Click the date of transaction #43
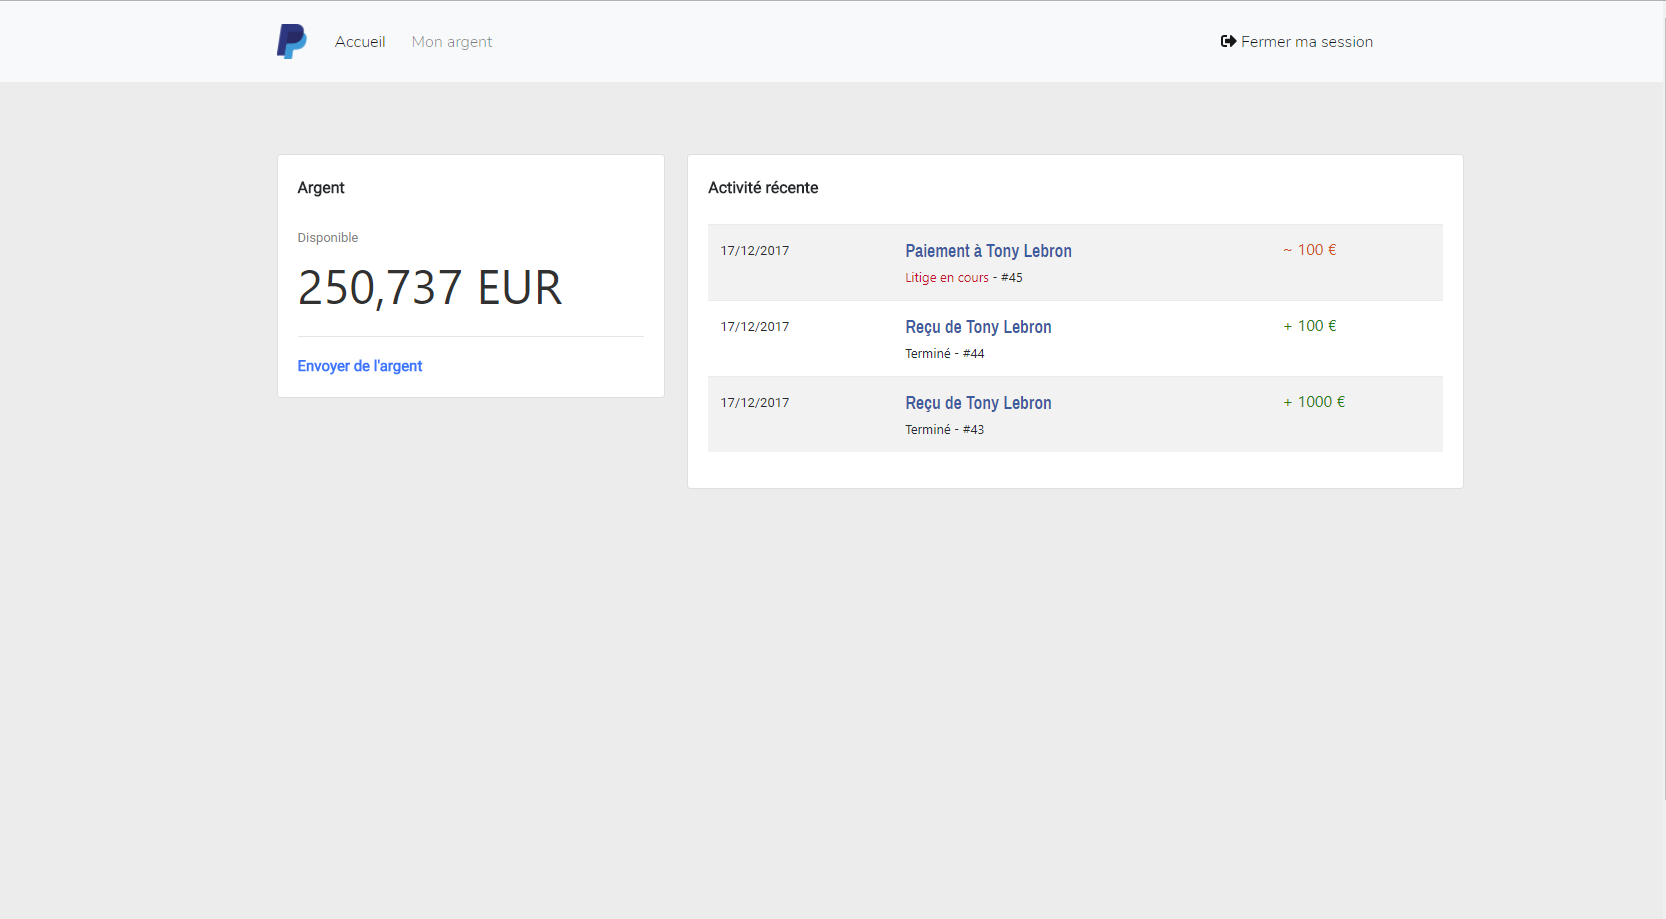This screenshot has height=919, width=1666. coord(755,403)
